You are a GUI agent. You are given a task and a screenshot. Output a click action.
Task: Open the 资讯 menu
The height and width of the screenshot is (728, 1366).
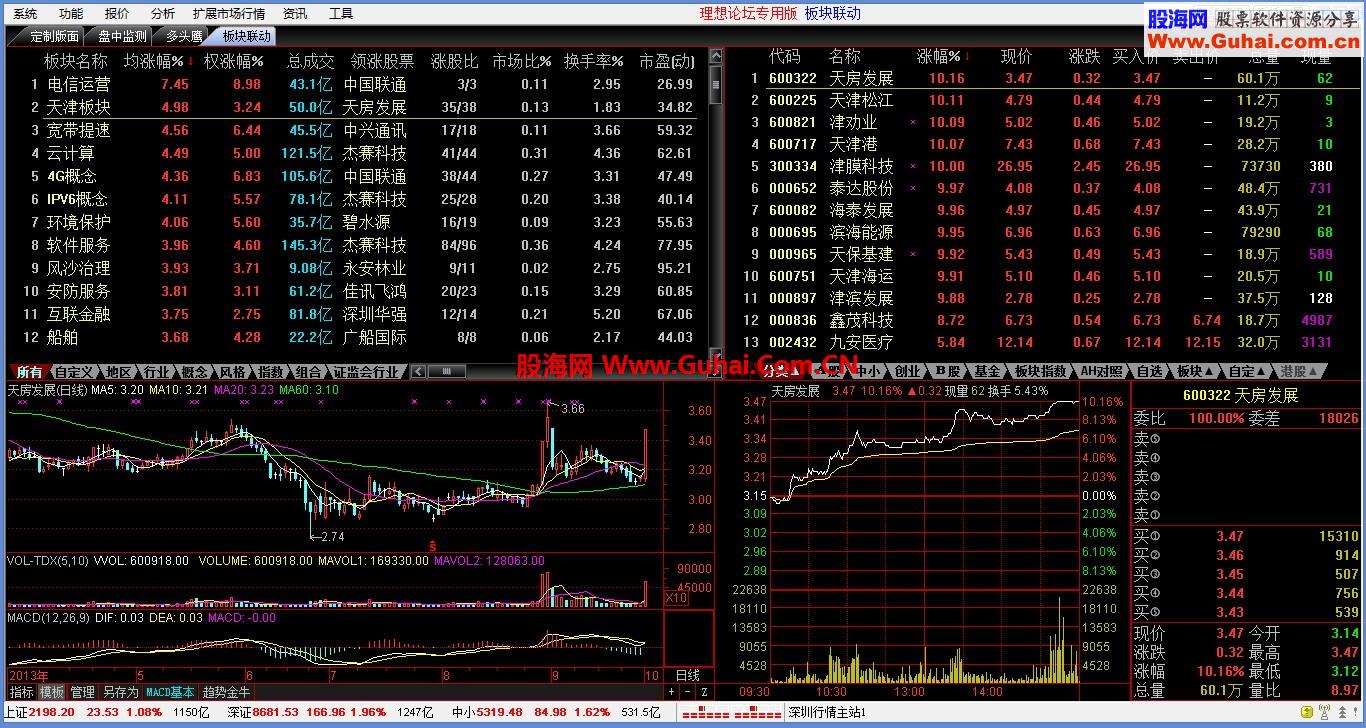pos(295,13)
